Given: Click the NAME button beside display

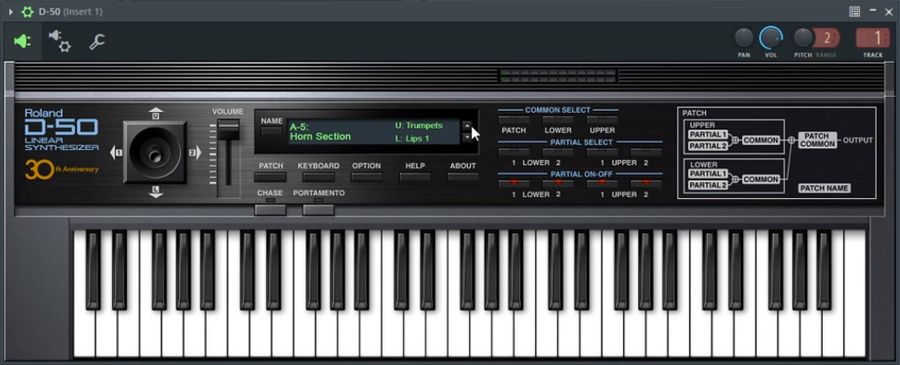Looking at the screenshot, I should pos(271,131).
